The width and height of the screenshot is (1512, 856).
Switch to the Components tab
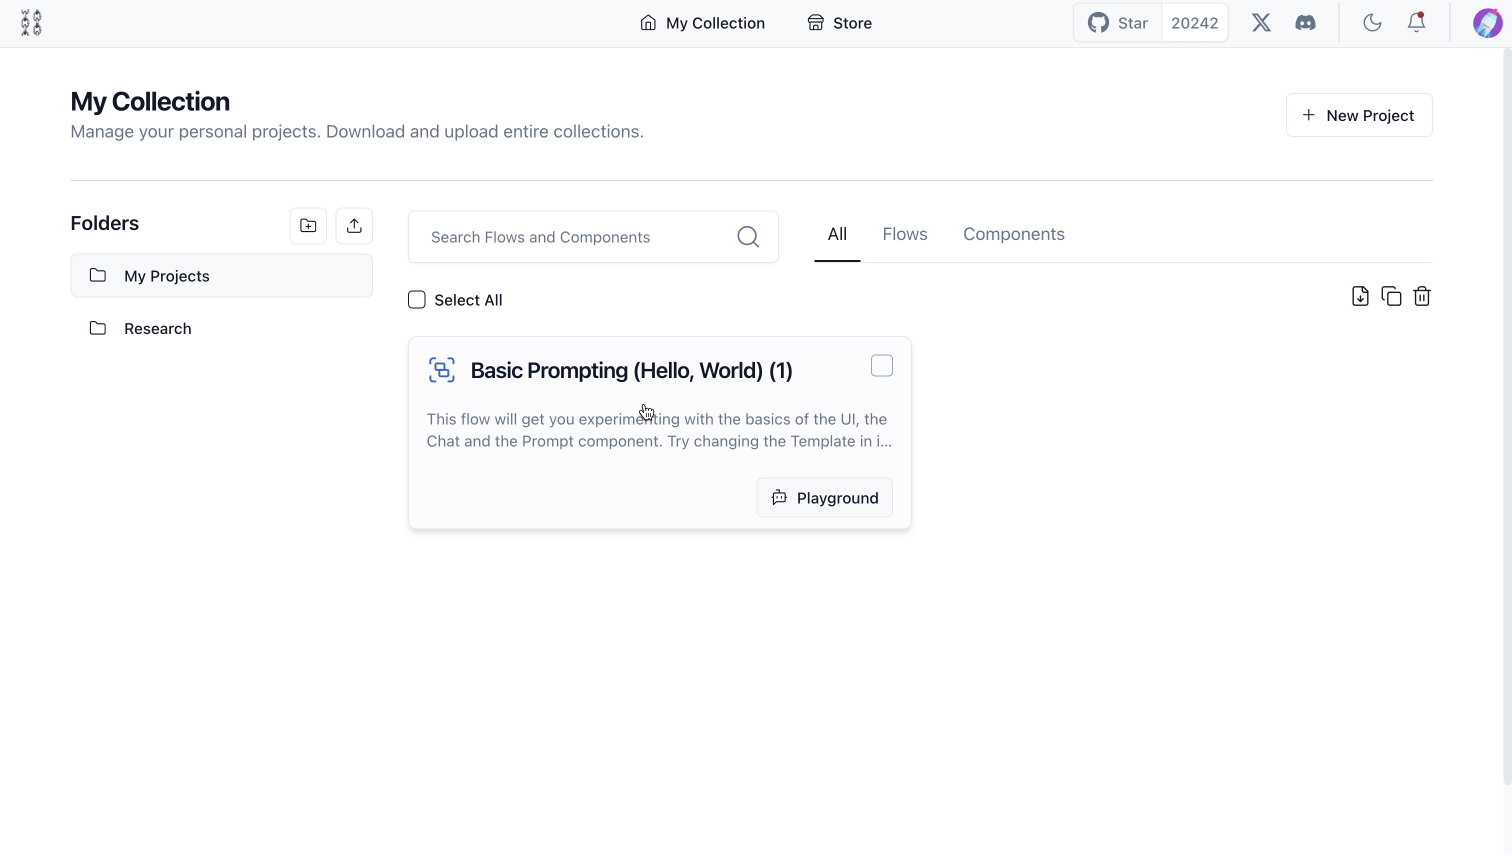1014,234
